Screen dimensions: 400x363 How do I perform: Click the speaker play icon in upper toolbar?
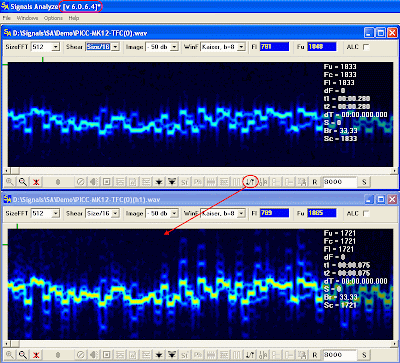(x=94, y=182)
